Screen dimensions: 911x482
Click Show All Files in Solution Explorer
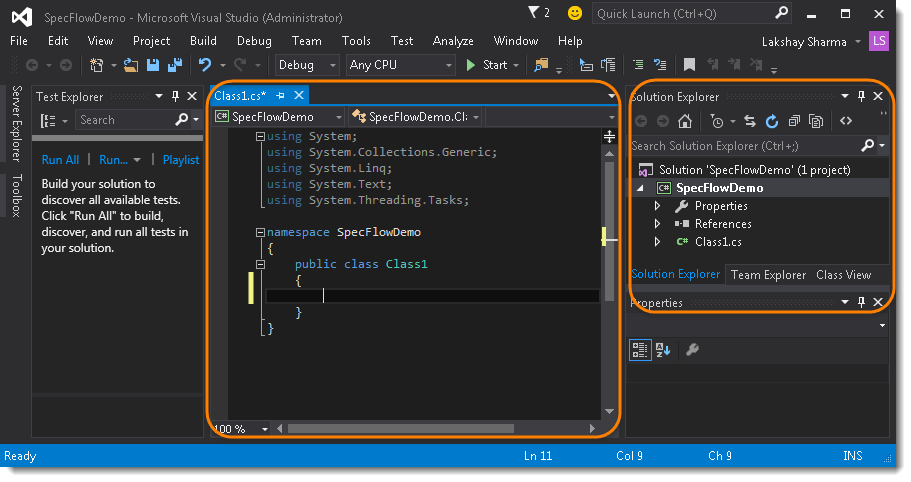click(x=816, y=121)
